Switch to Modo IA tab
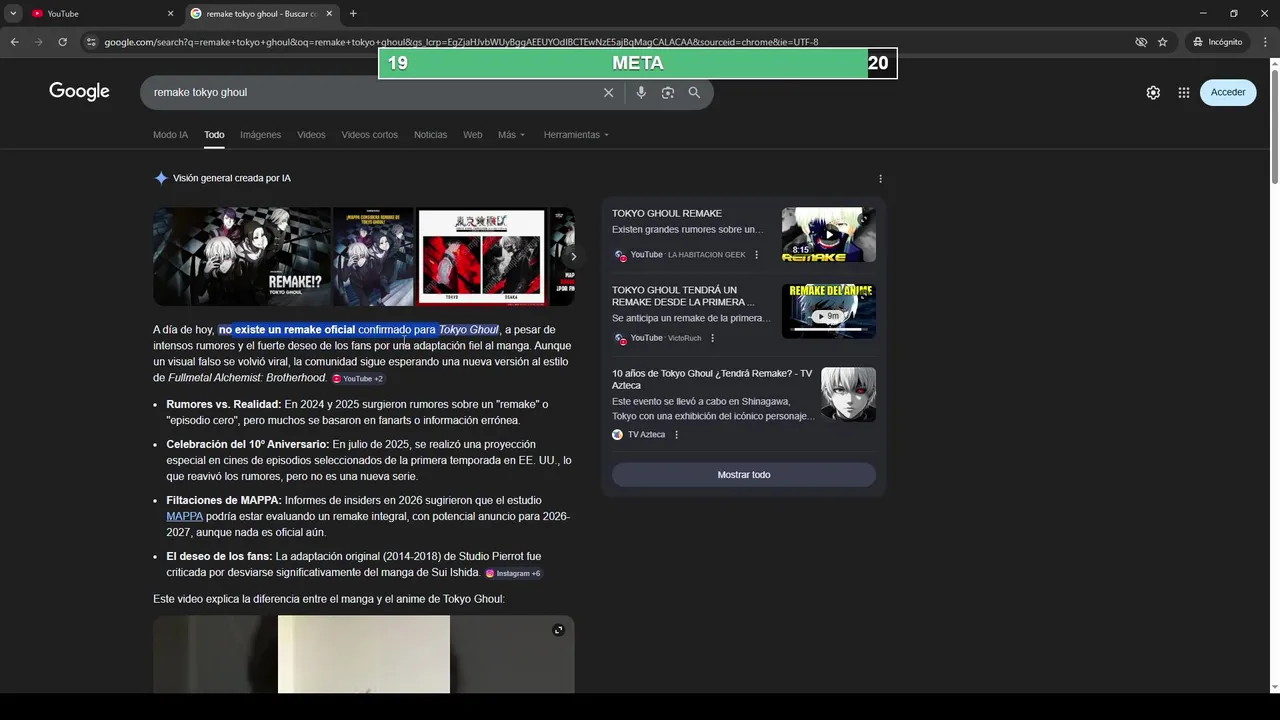This screenshot has height=720, width=1280. pyautogui.click(x=170, y=135)
